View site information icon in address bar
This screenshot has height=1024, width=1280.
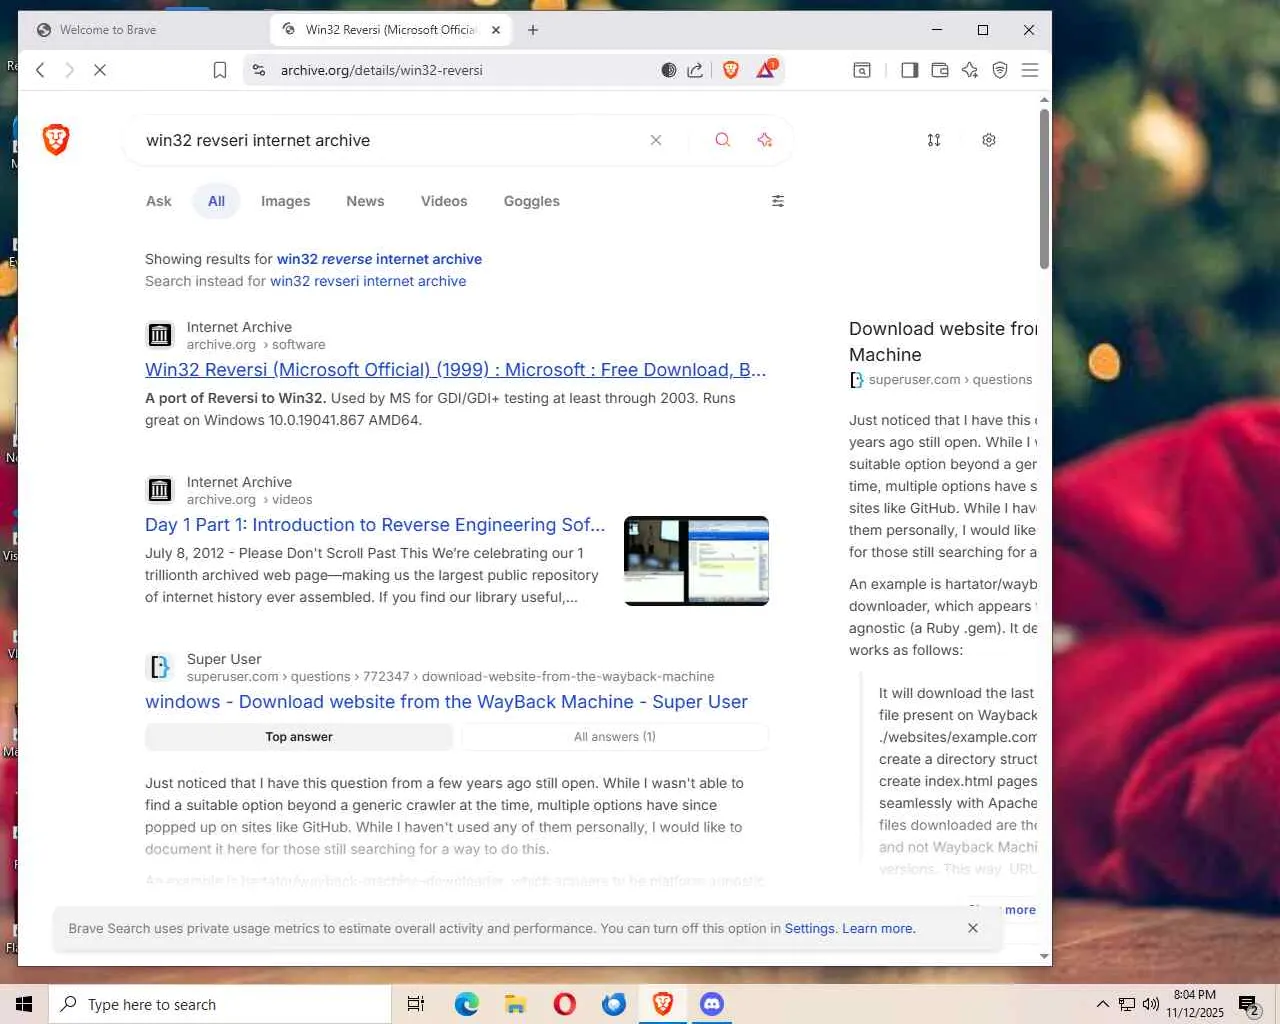click(259, 70)
